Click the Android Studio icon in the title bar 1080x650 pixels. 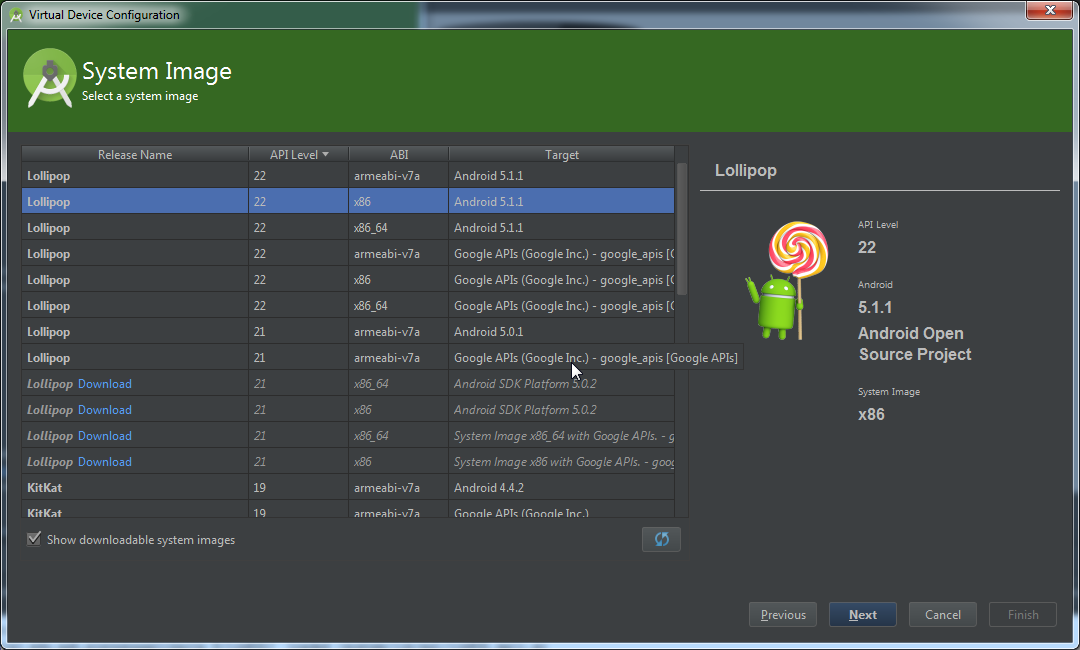pos(16,14)
